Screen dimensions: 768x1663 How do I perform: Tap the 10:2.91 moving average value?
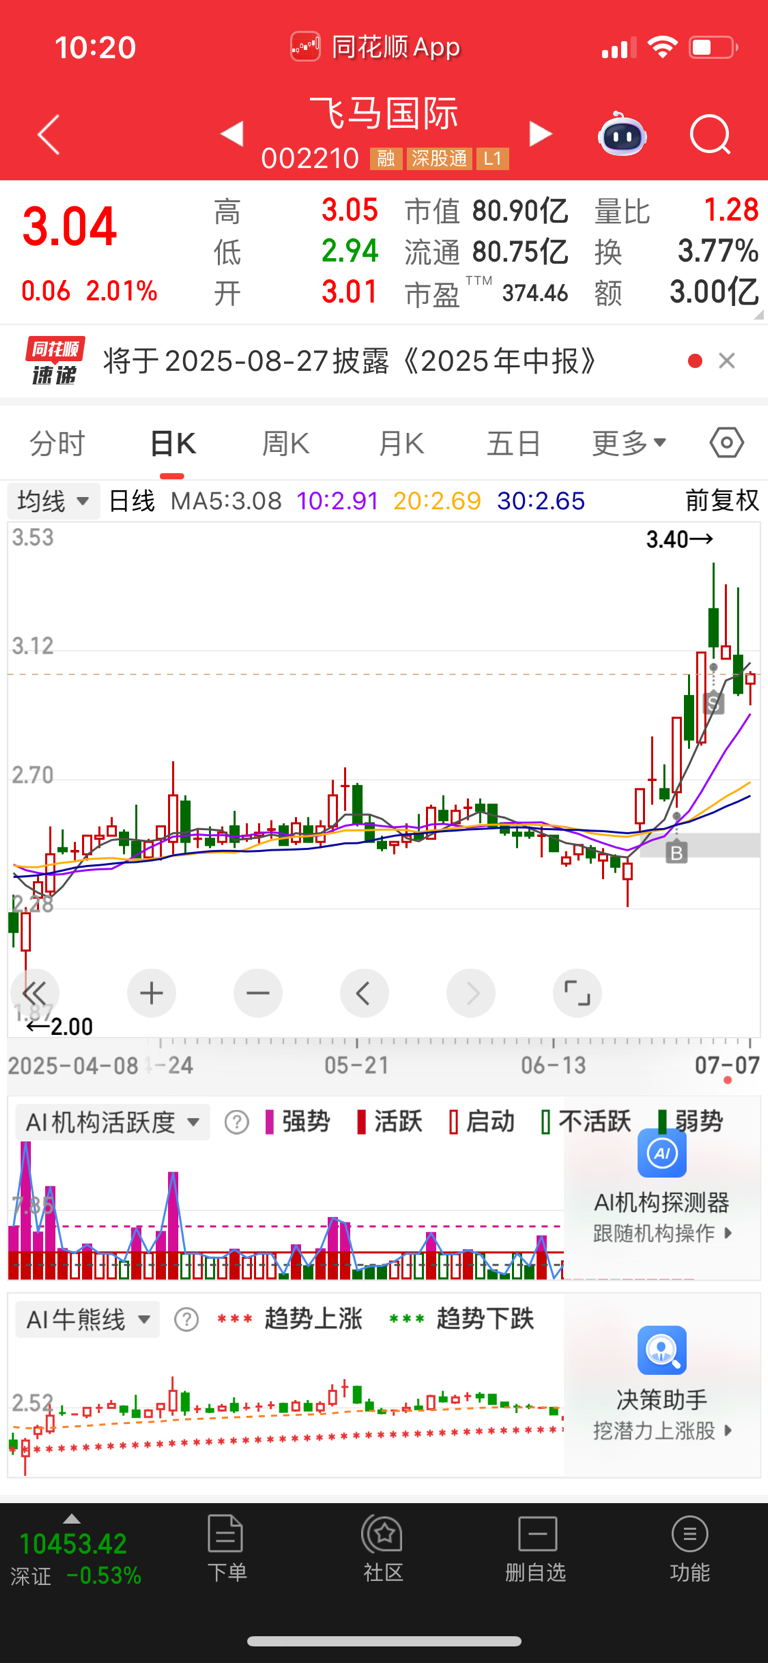(x=338, y=501)
